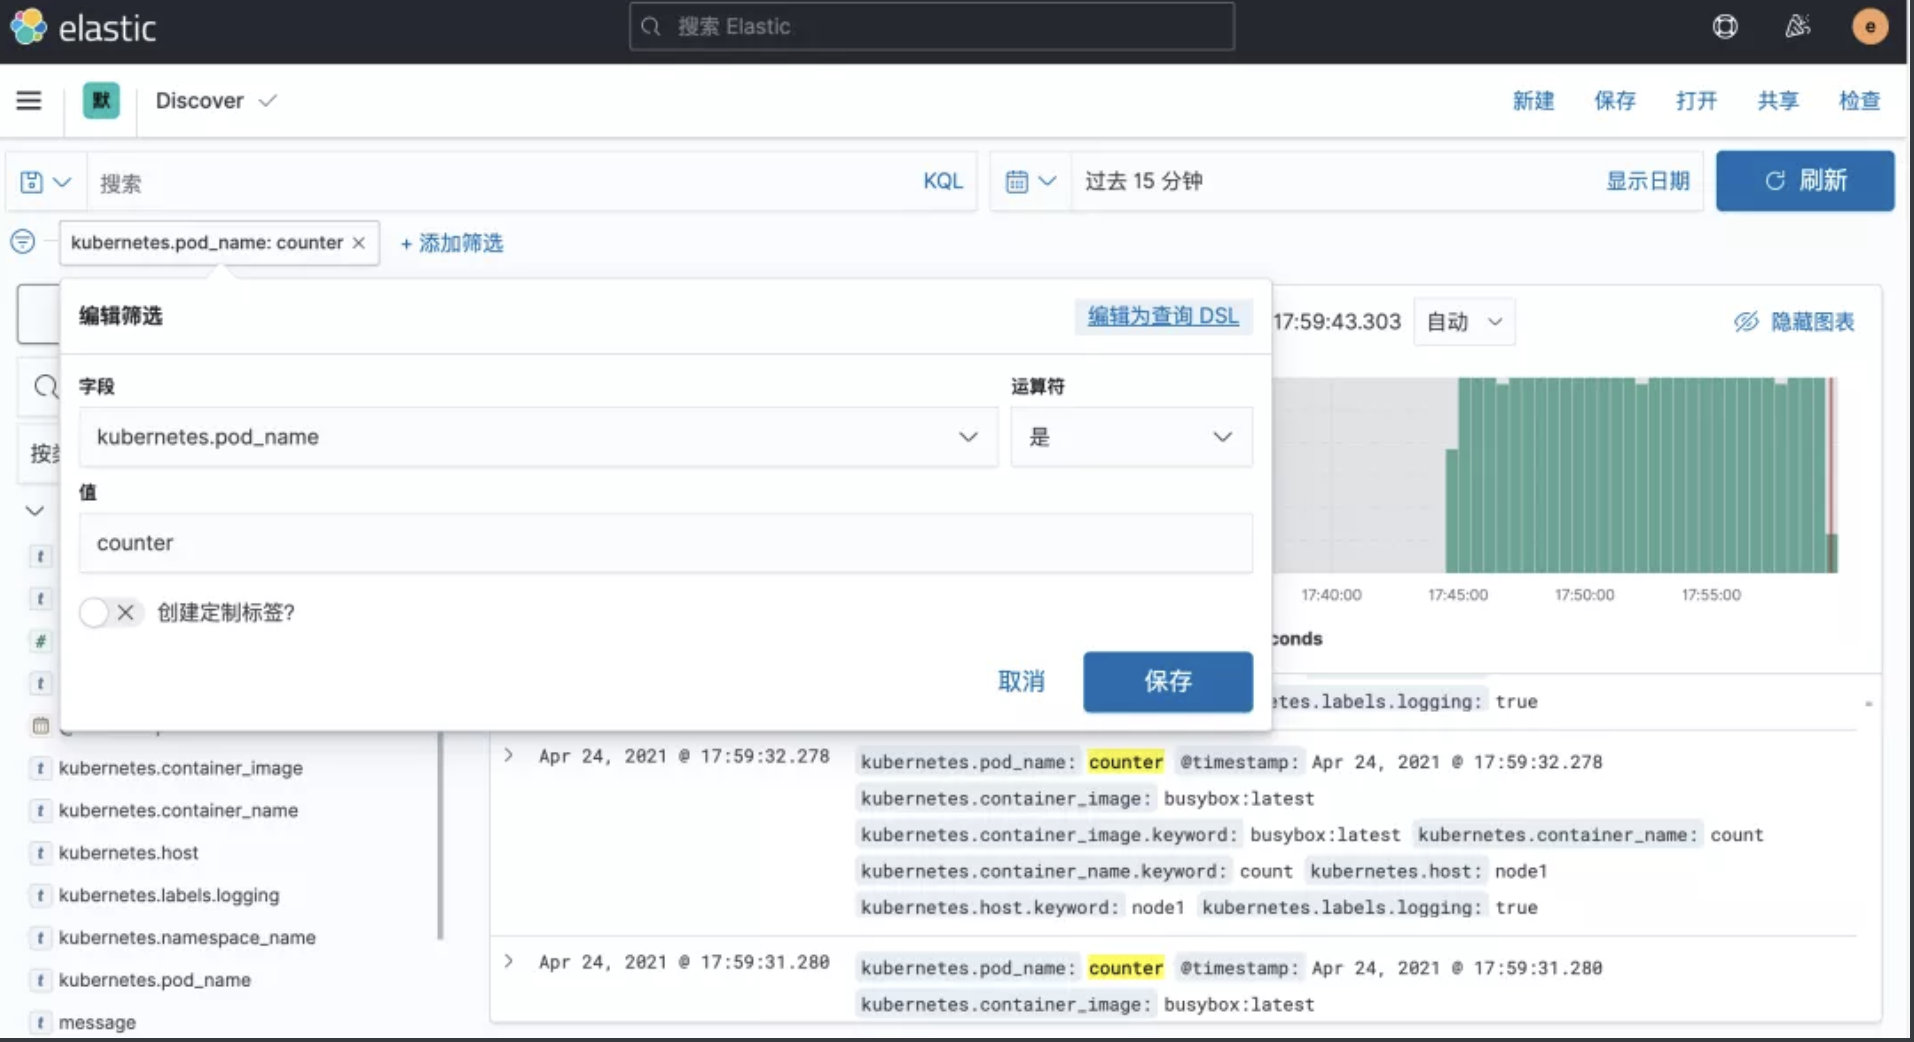Screen dimensions: 1914x1042
Task: Enable the 创建定制标签 toggle
Action: click(x=93, y=612)
